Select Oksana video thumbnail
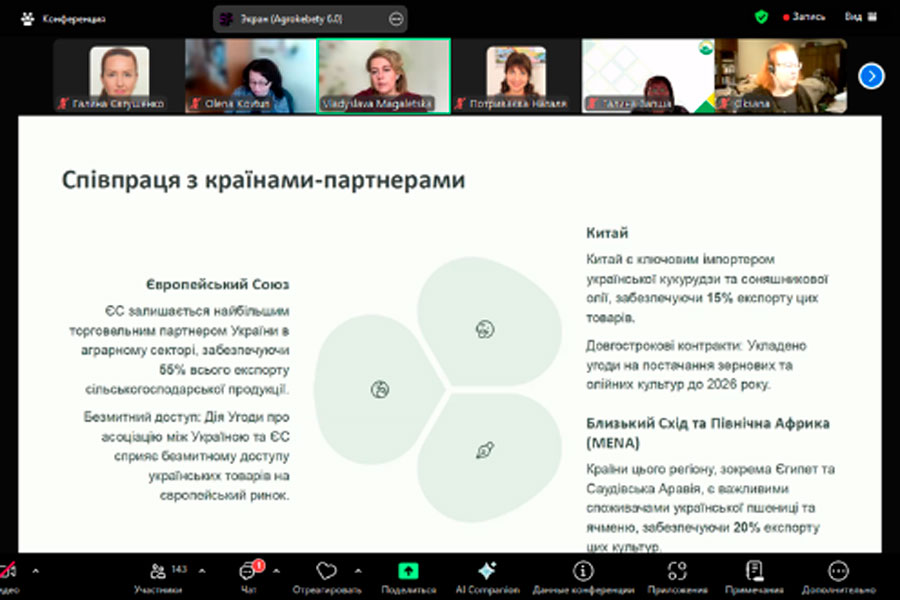This screenshot has height=600, width=900. point(781,76)
